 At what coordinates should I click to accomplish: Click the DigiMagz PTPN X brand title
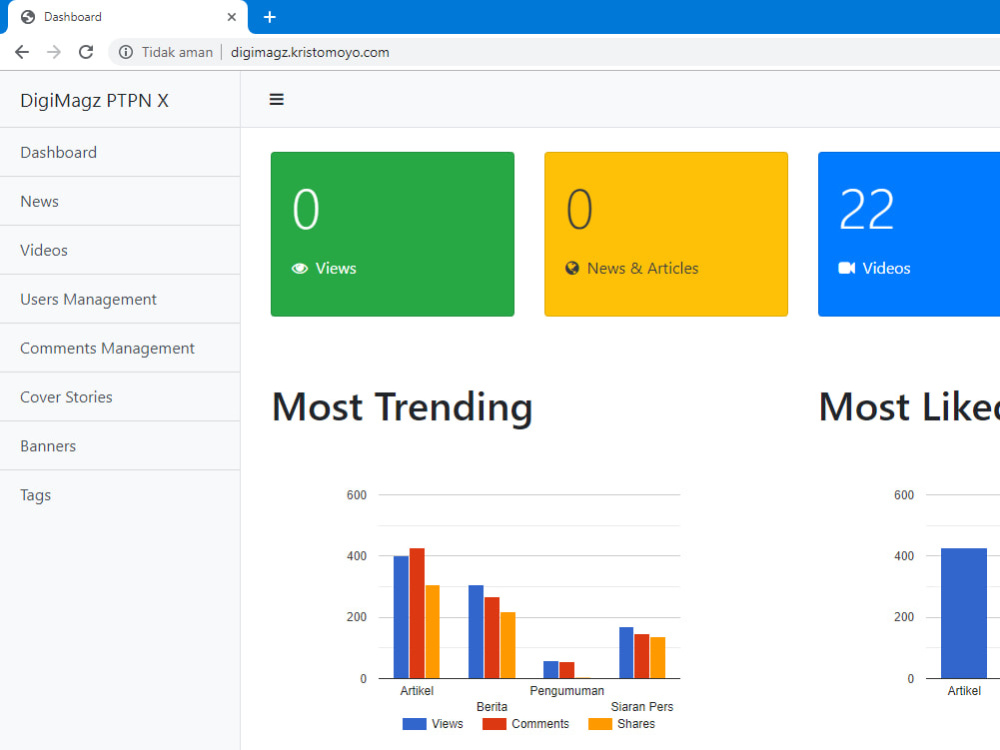[x=94, y=101]
